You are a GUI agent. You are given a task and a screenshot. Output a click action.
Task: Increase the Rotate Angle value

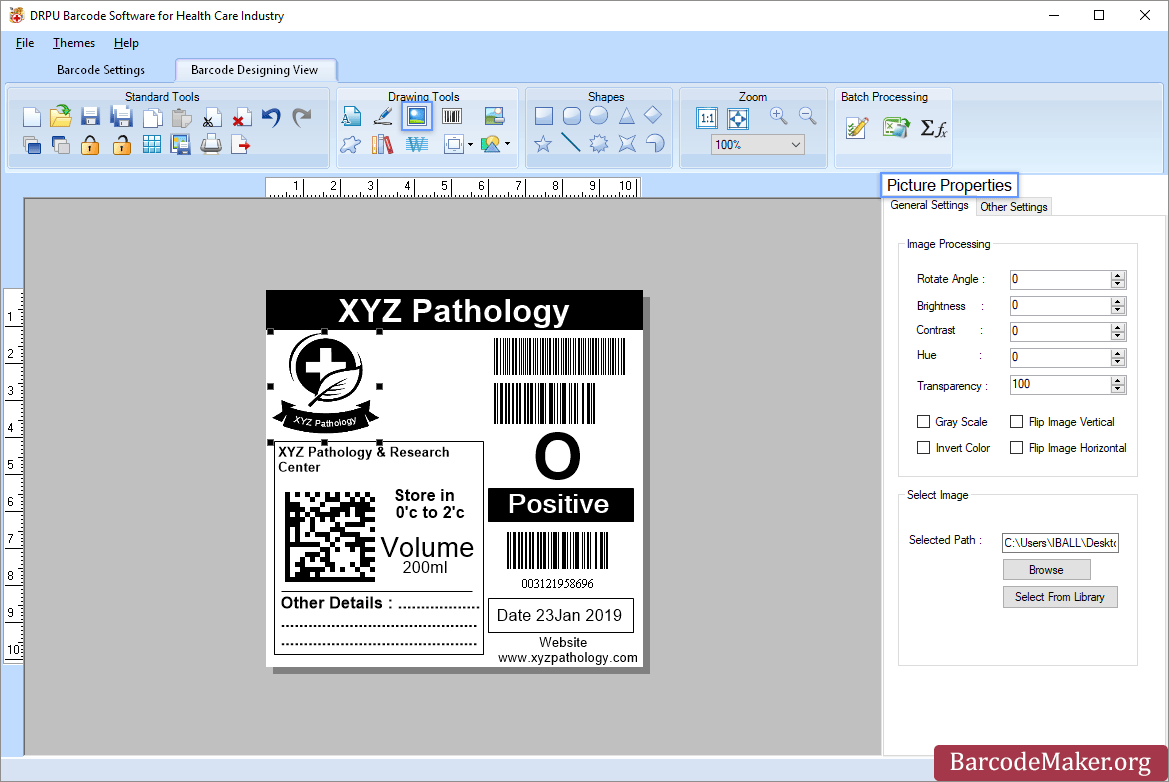(x=1117, y=275)
